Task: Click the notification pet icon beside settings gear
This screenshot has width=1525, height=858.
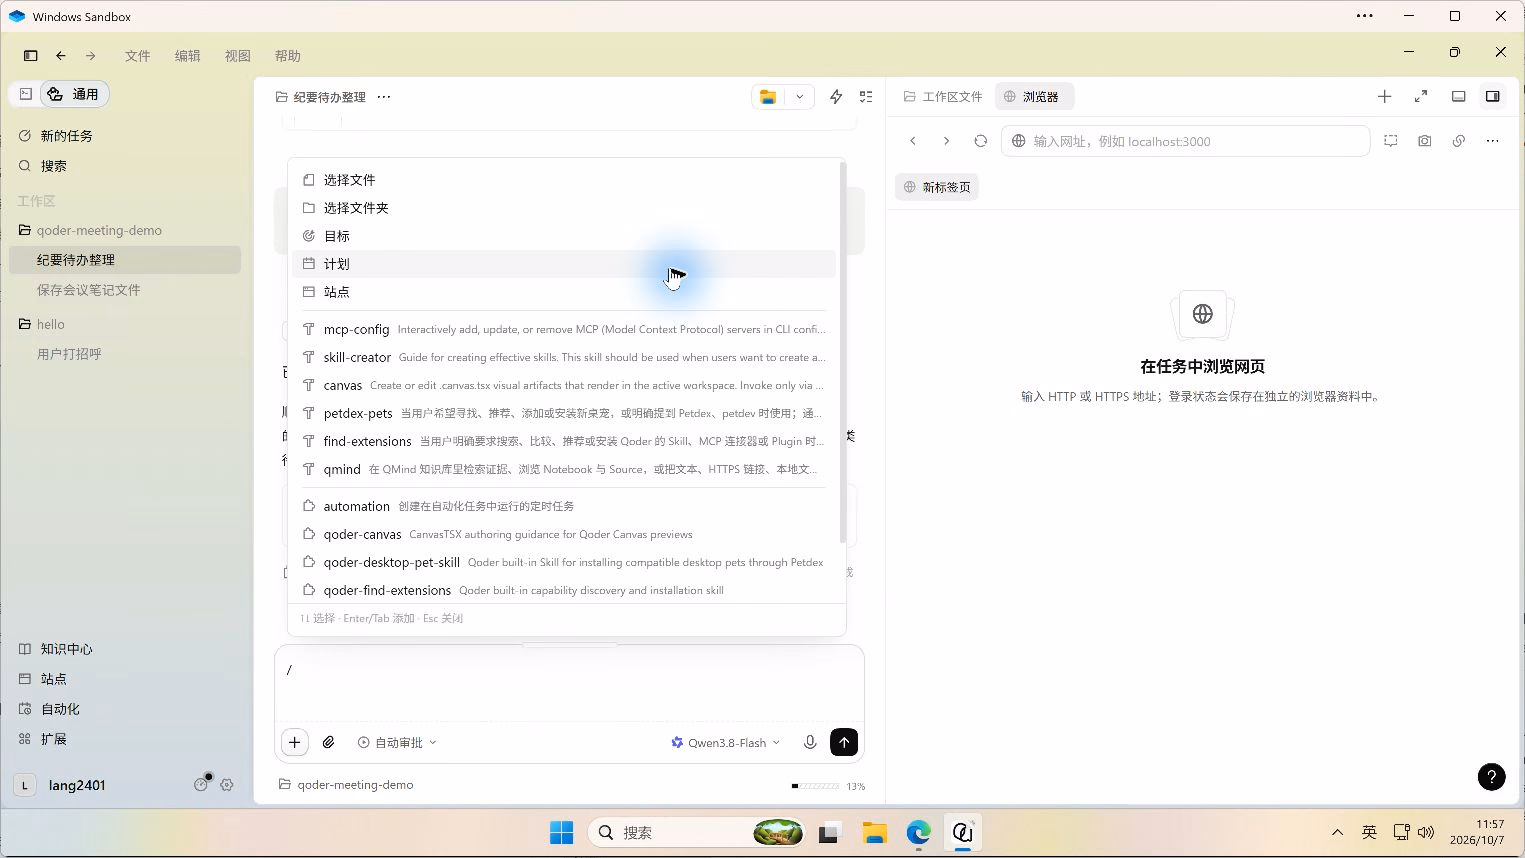Action: point(202,784)
